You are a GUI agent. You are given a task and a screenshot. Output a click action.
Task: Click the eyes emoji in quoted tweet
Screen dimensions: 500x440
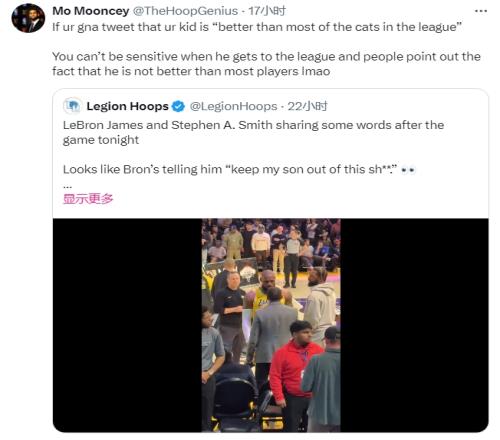coord(408,170)
